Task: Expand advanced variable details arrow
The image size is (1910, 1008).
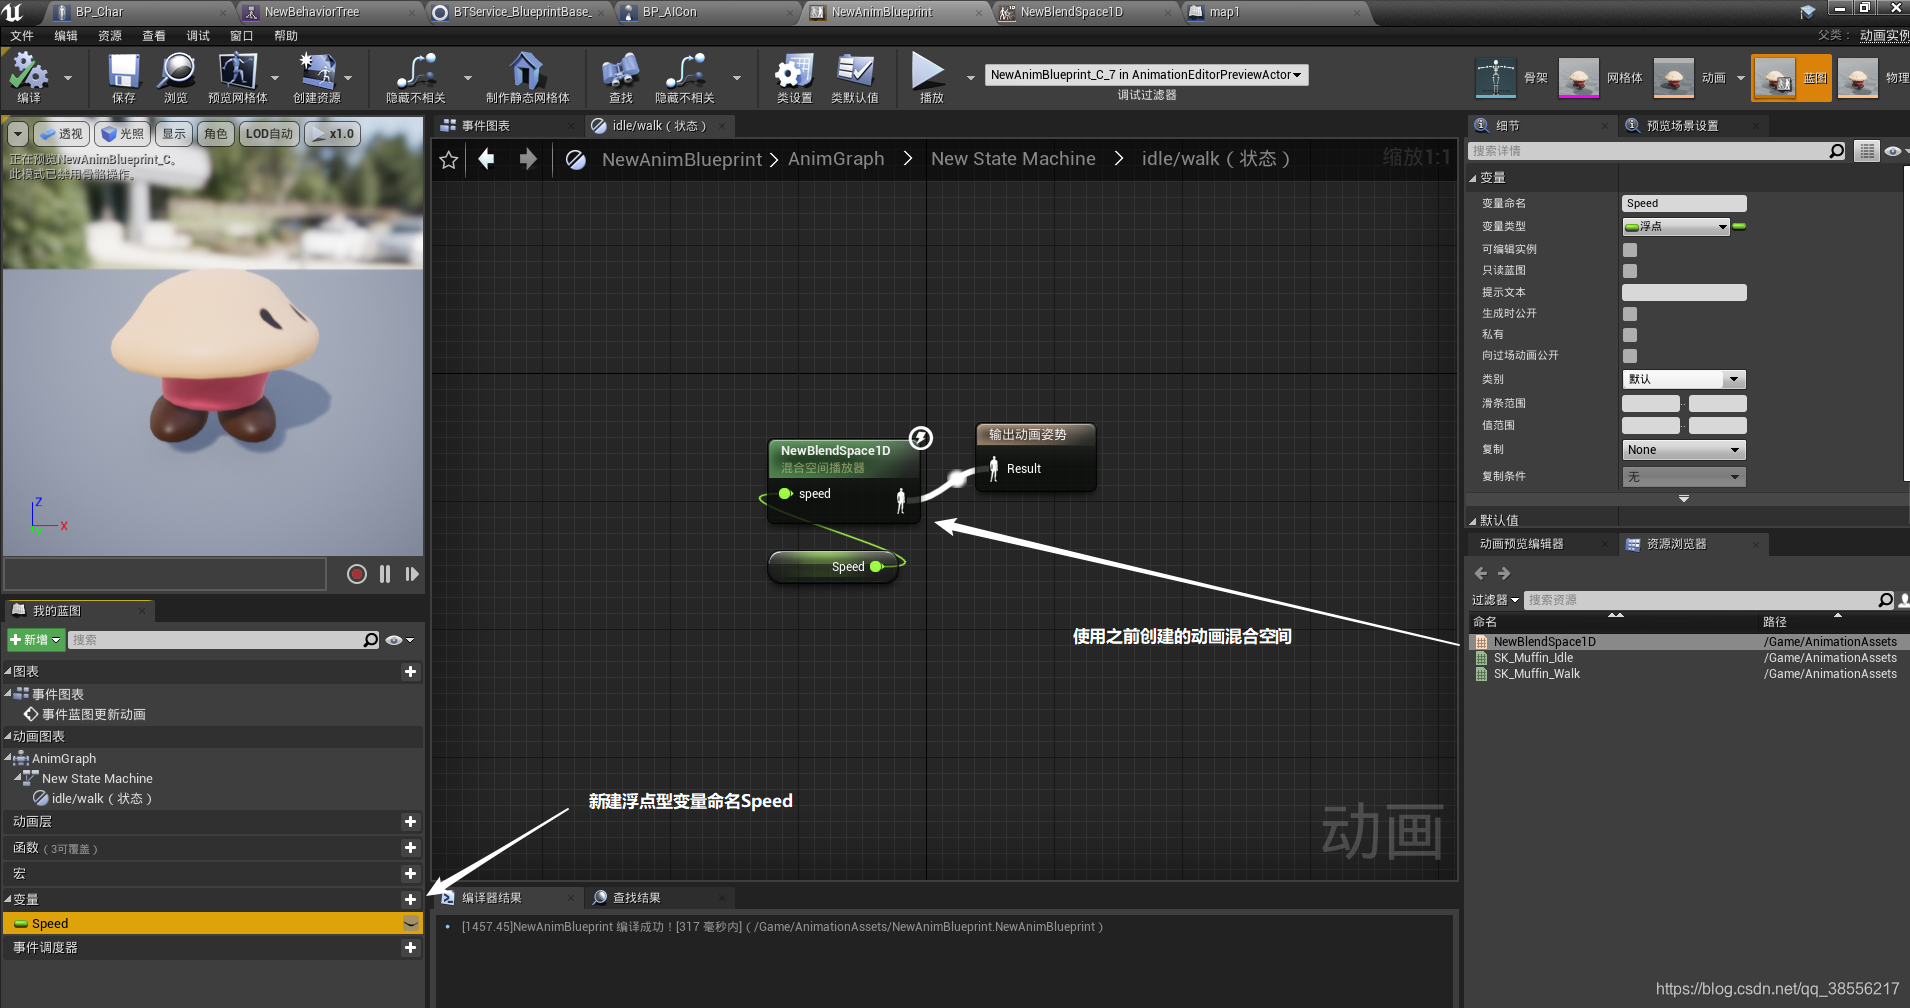Action: [1684, 498]
